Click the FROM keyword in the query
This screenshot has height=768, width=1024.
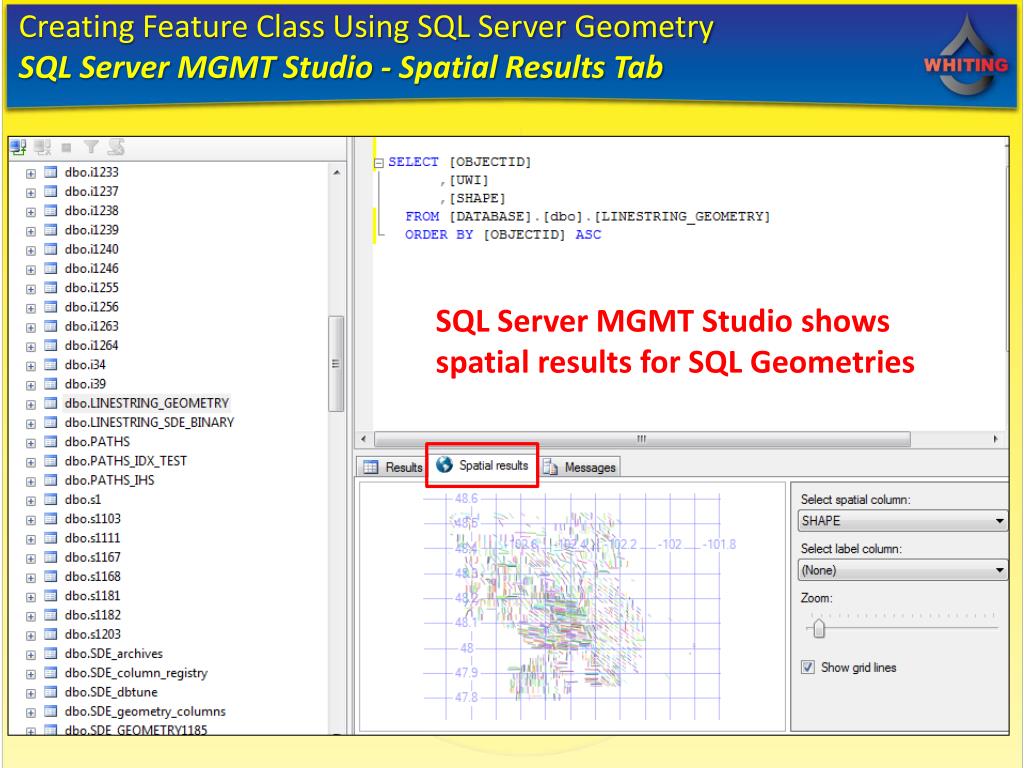[x=422, y=217]
